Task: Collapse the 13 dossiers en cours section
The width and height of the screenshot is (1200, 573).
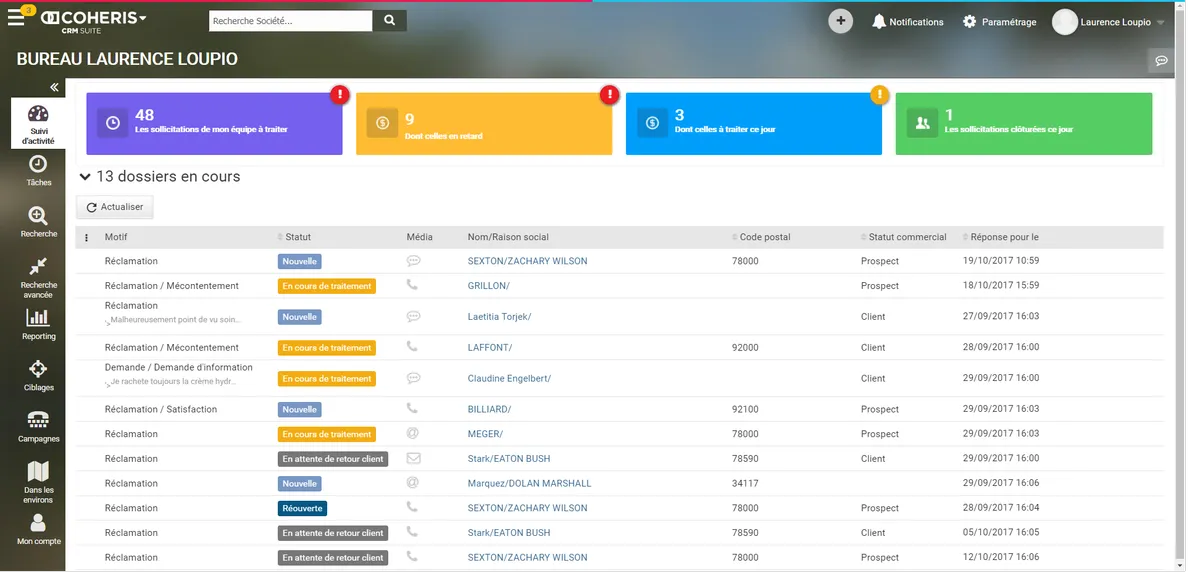Action: point(85,177)
